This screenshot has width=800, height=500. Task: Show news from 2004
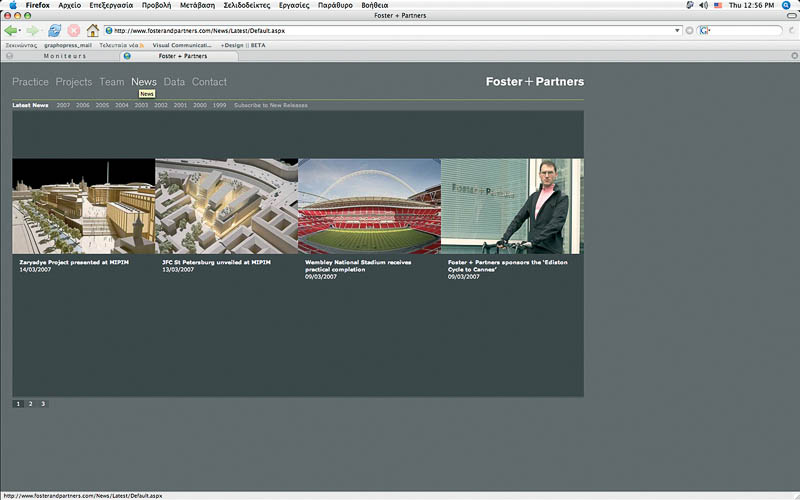[x=121, y=105]
